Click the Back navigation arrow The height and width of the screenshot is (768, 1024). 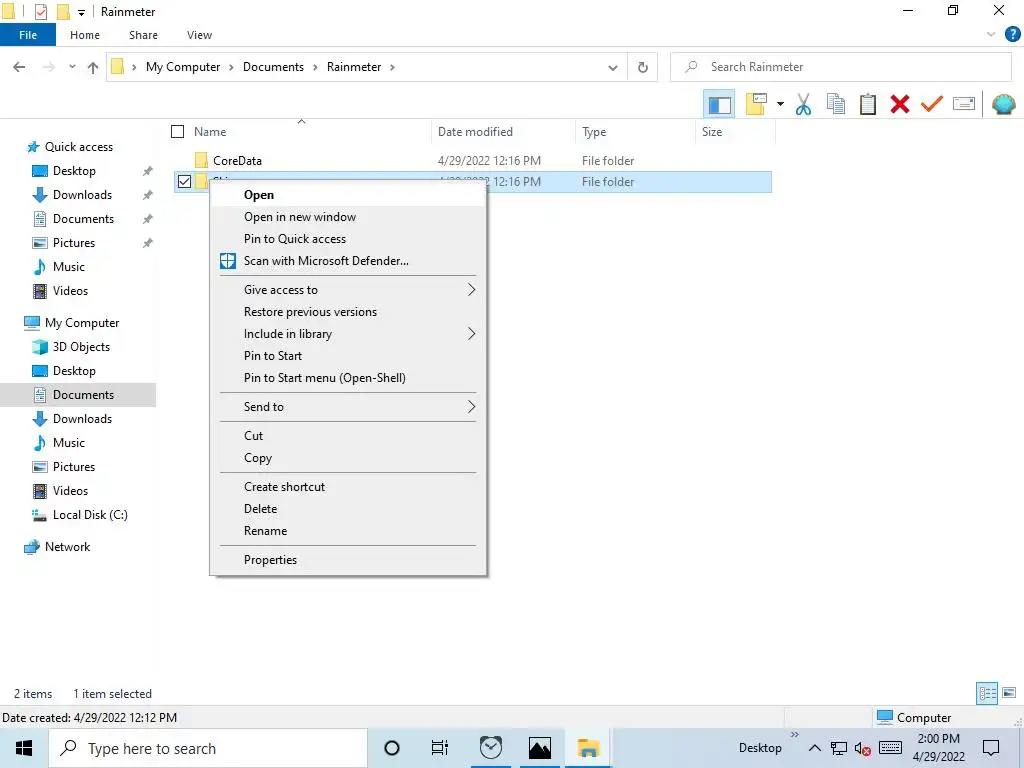coord(19,67)
